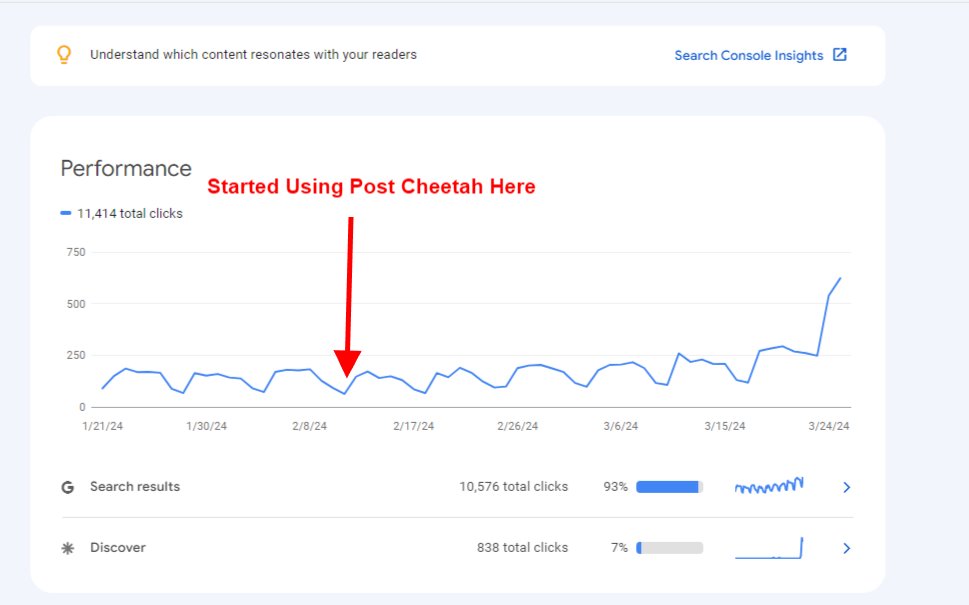Click the 1/21/24 date axis label
The image size is (969, 605).
click(x=103, y=426)
